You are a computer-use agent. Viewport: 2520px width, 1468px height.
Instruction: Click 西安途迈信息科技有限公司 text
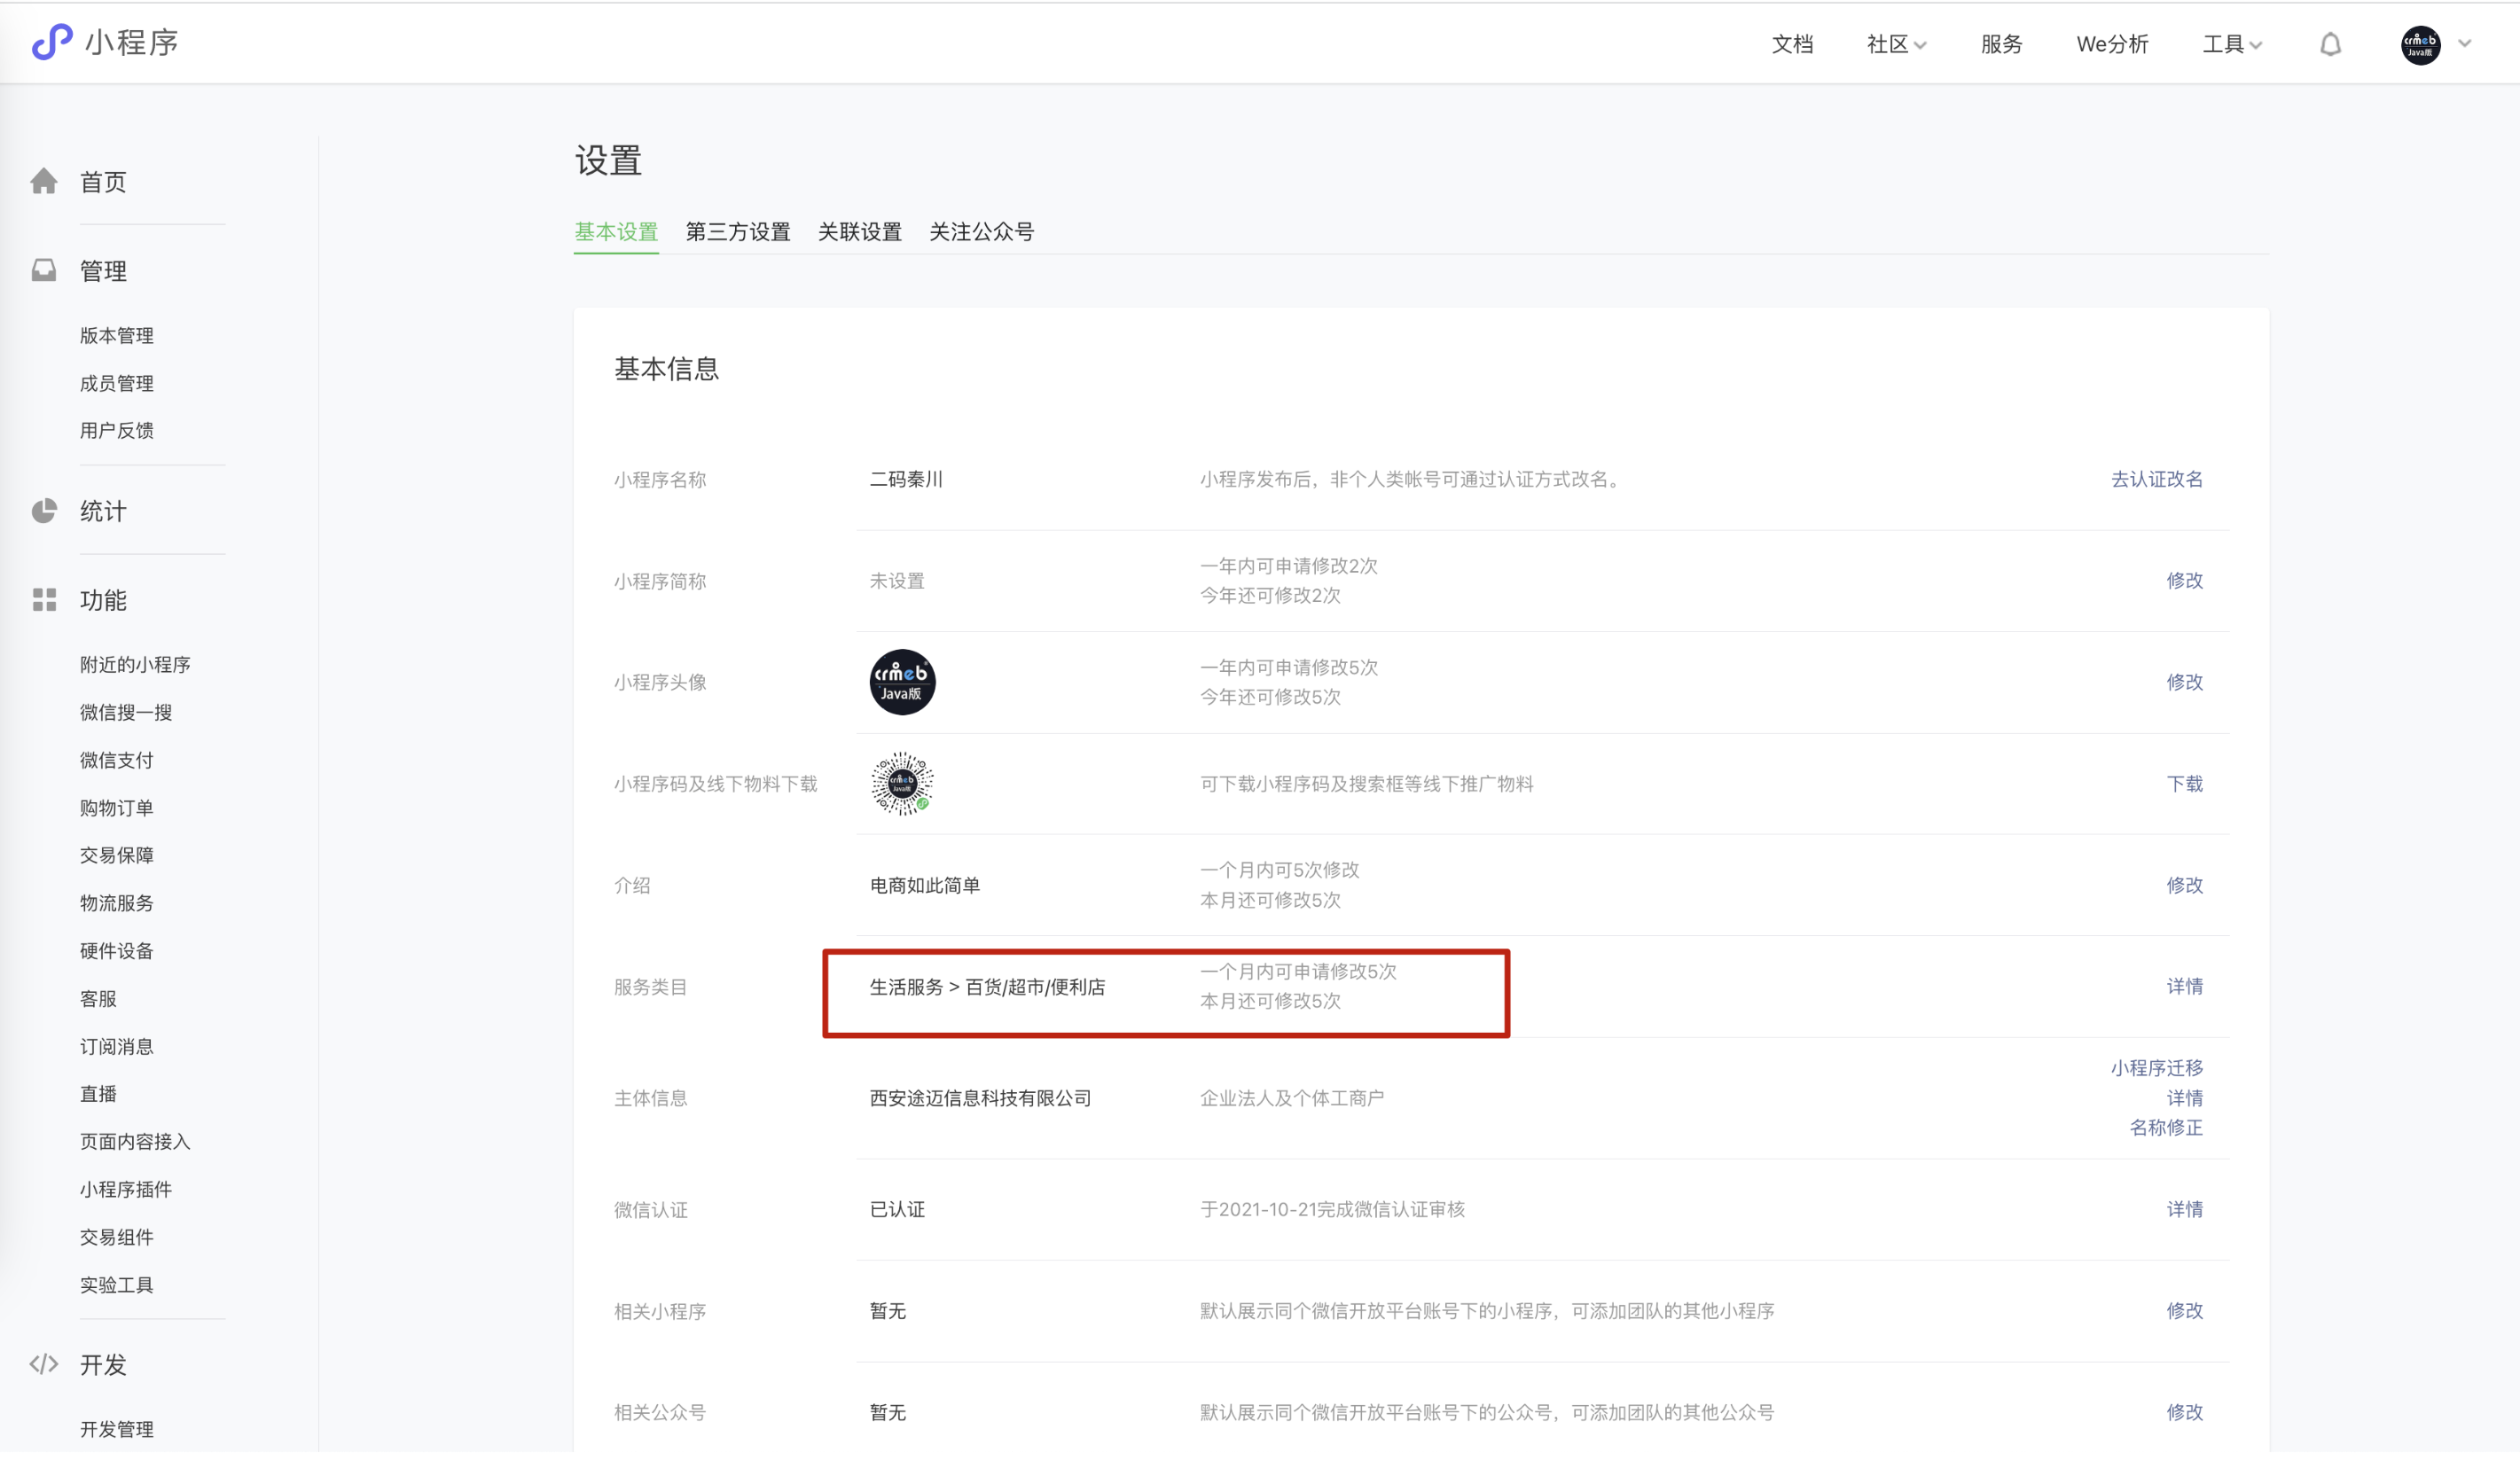click(x=980, y=1098)
